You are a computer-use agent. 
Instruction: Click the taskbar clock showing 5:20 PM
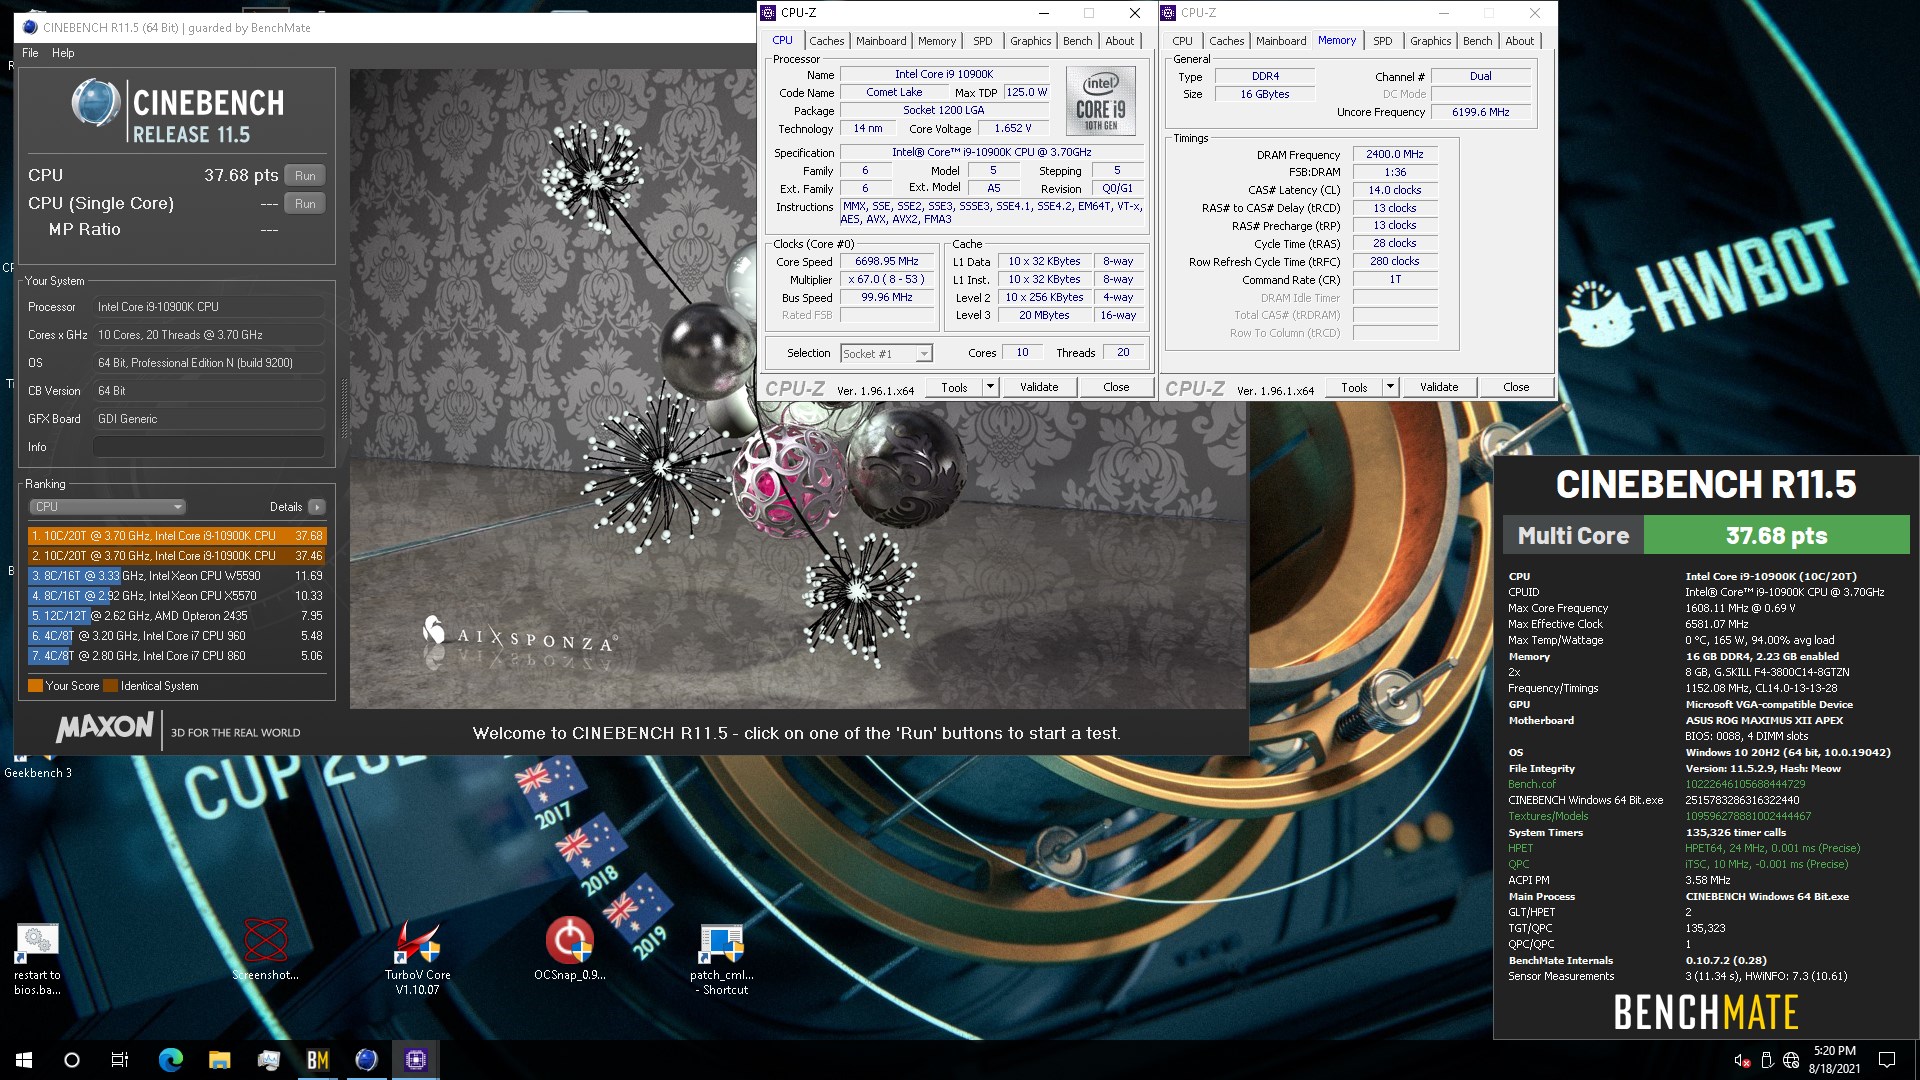[x=1834, y=1060]
